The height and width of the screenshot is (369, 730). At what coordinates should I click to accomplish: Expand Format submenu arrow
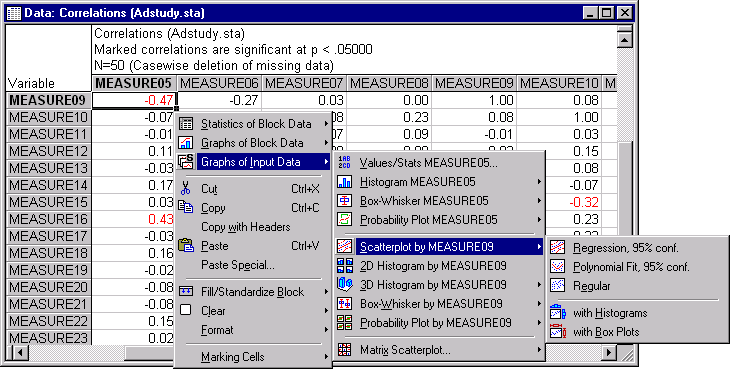click(x=327, y=330)
